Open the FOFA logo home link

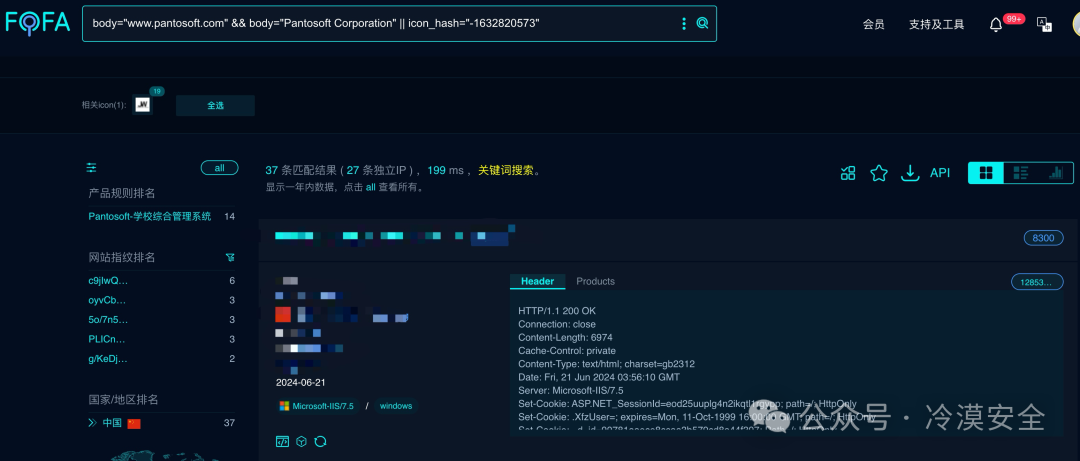pos(38,23)
